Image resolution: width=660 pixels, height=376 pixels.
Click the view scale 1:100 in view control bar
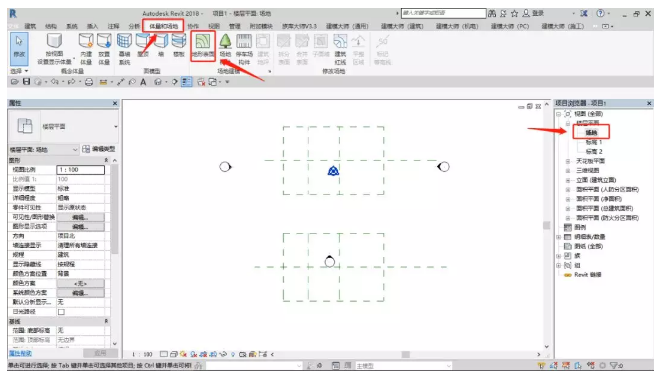pyautogui.click(x=142, y=355)
